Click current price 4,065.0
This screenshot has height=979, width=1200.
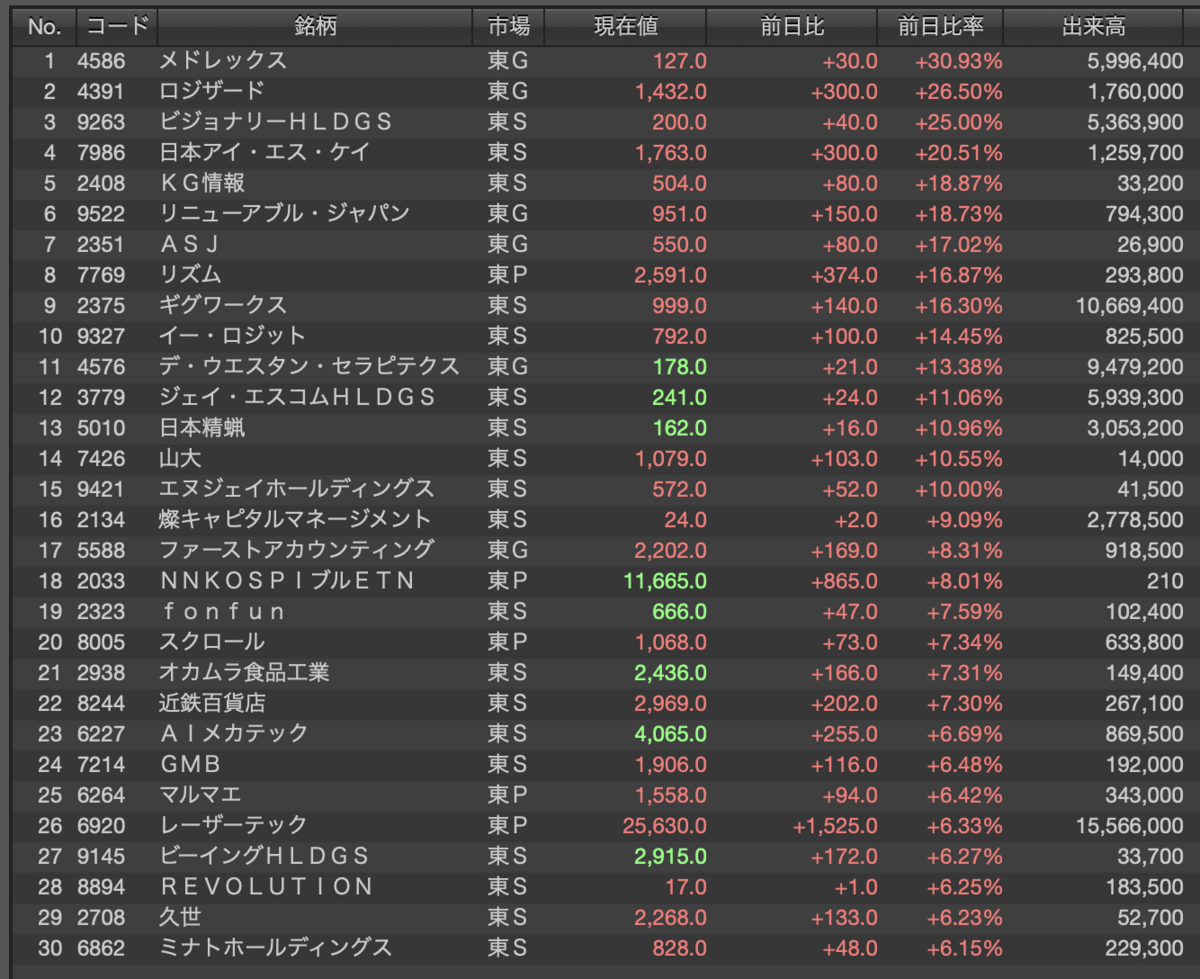point(670,734)
